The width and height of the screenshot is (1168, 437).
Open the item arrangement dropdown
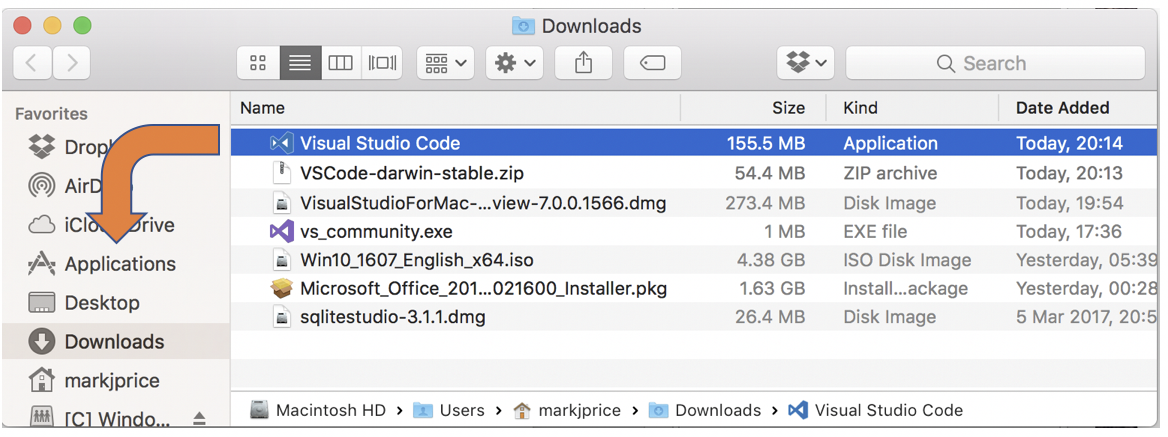[445, 63]
